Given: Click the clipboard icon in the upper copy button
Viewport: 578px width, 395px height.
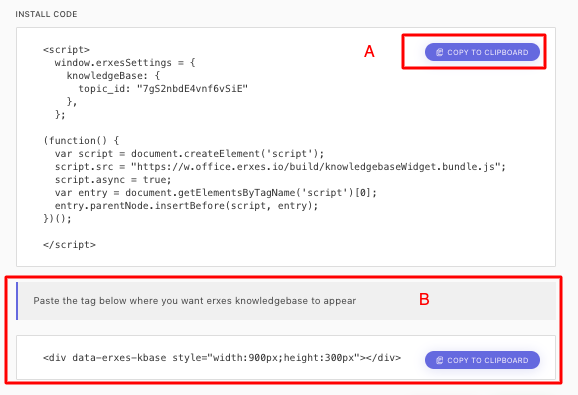Looking at the screenshot, I should (x=439, y=52).
